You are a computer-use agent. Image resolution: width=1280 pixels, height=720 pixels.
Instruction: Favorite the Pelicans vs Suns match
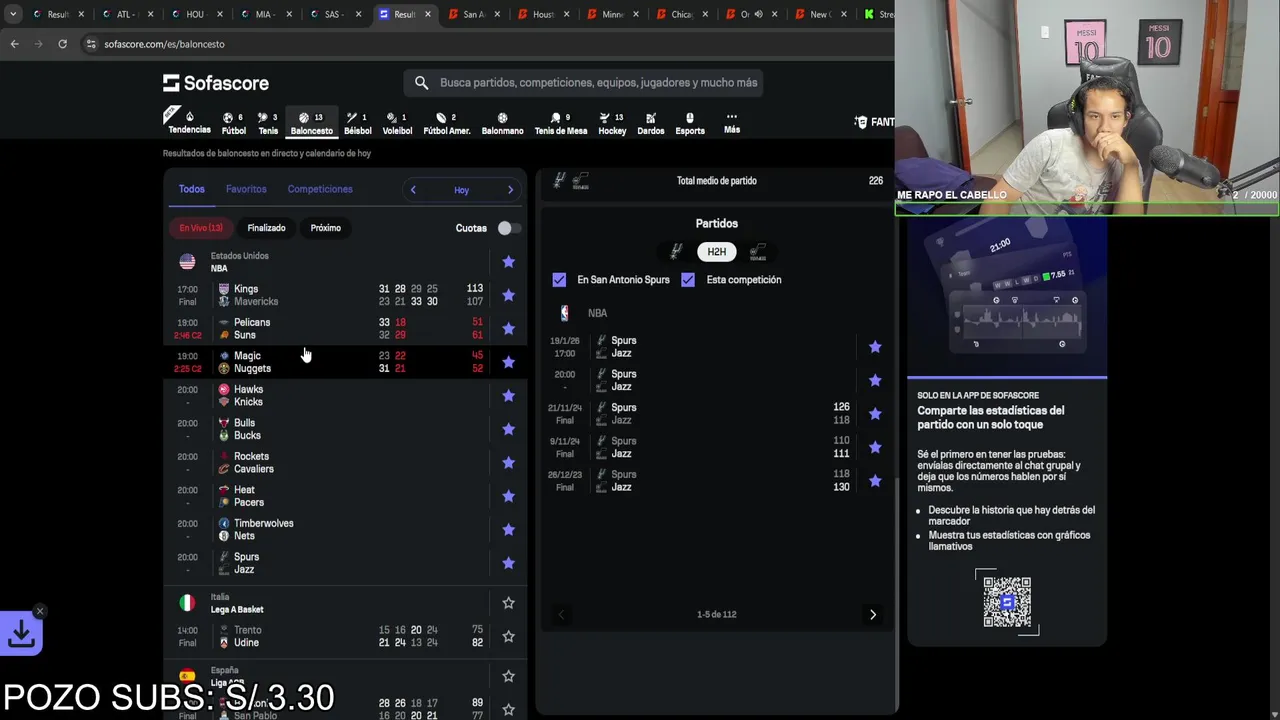coord(508,329)
